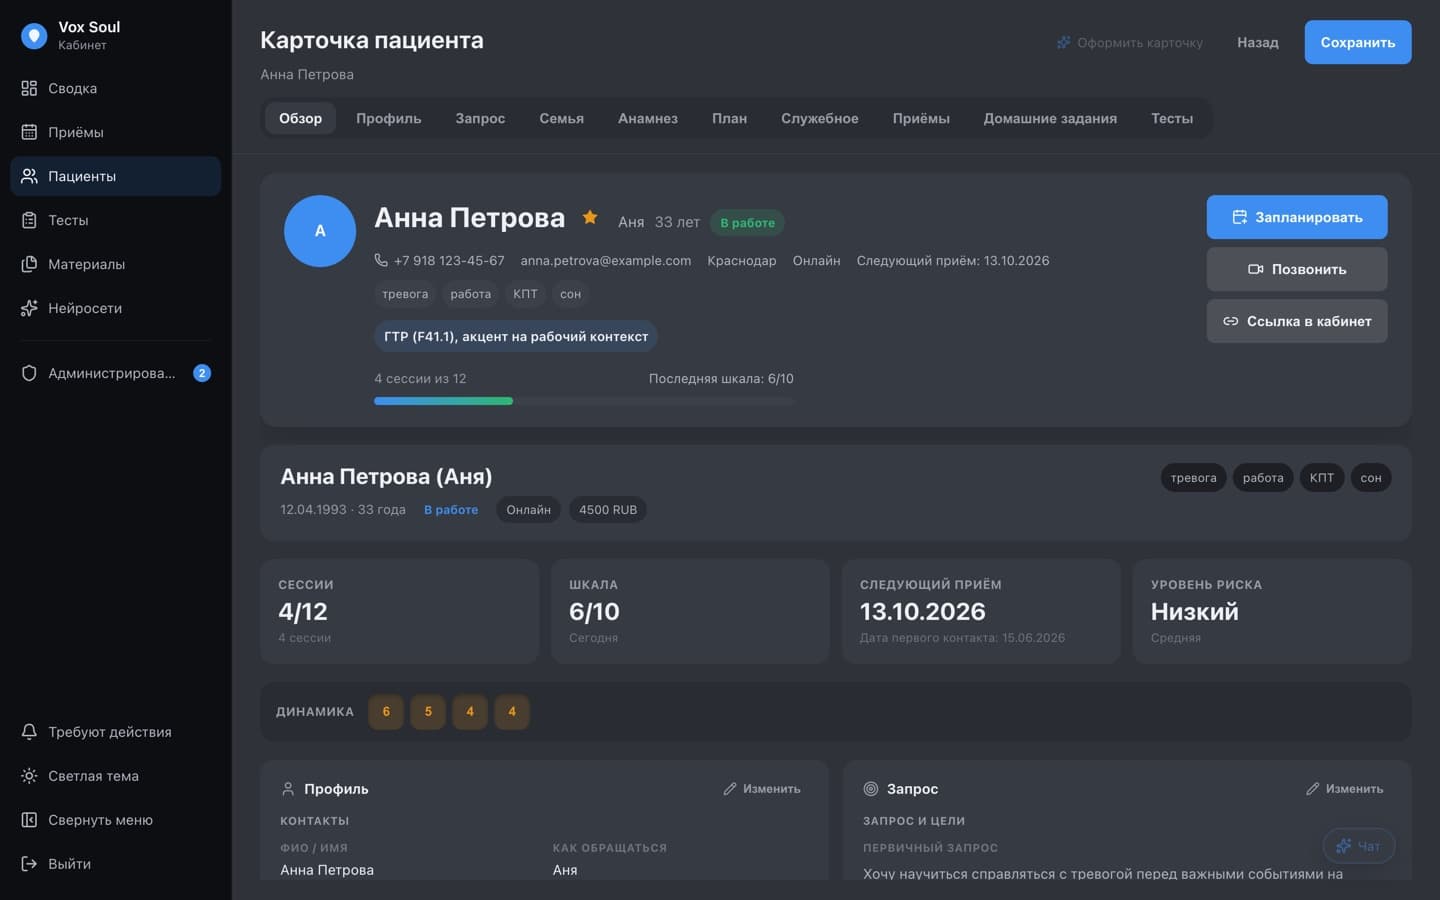Open Сводка dashboard icon in sidebar
This screenshot has width=1440, height=900.
click(29, 88)
